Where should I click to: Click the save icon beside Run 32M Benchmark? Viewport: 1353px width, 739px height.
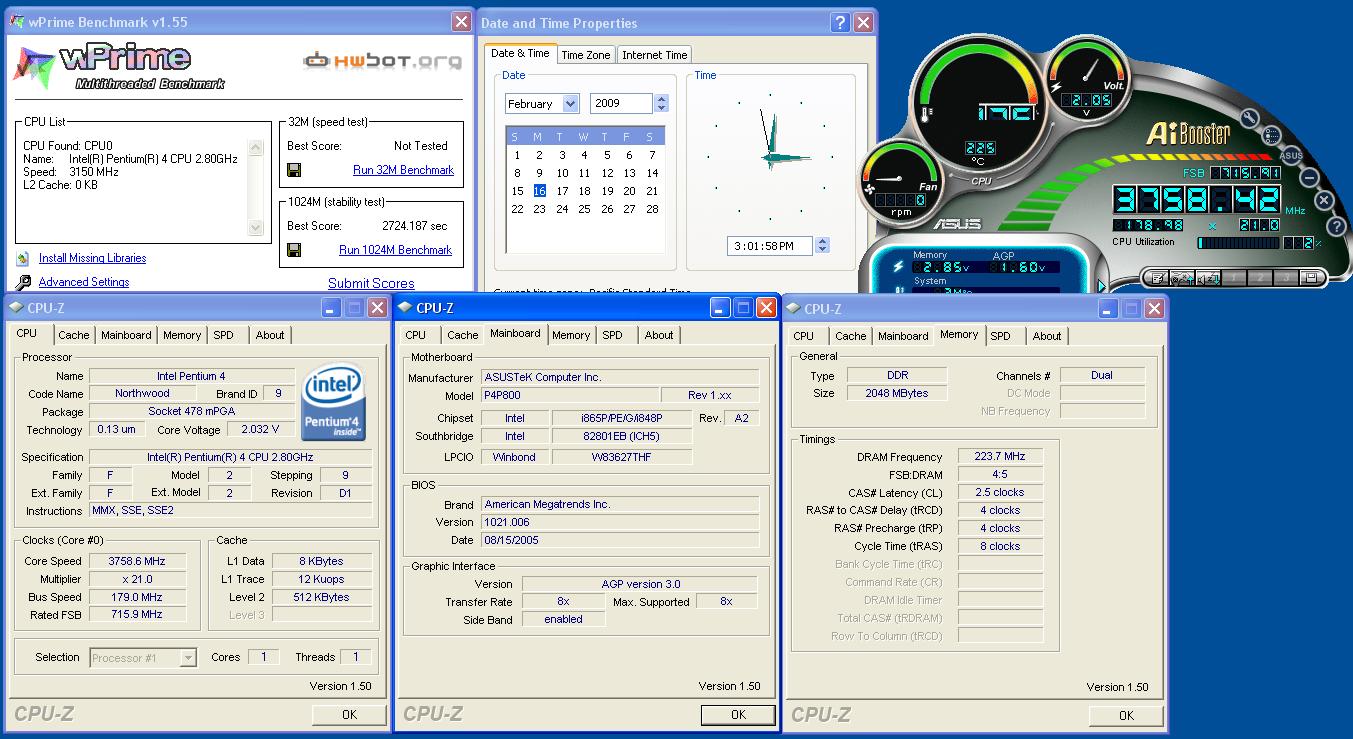click(294, 171)
